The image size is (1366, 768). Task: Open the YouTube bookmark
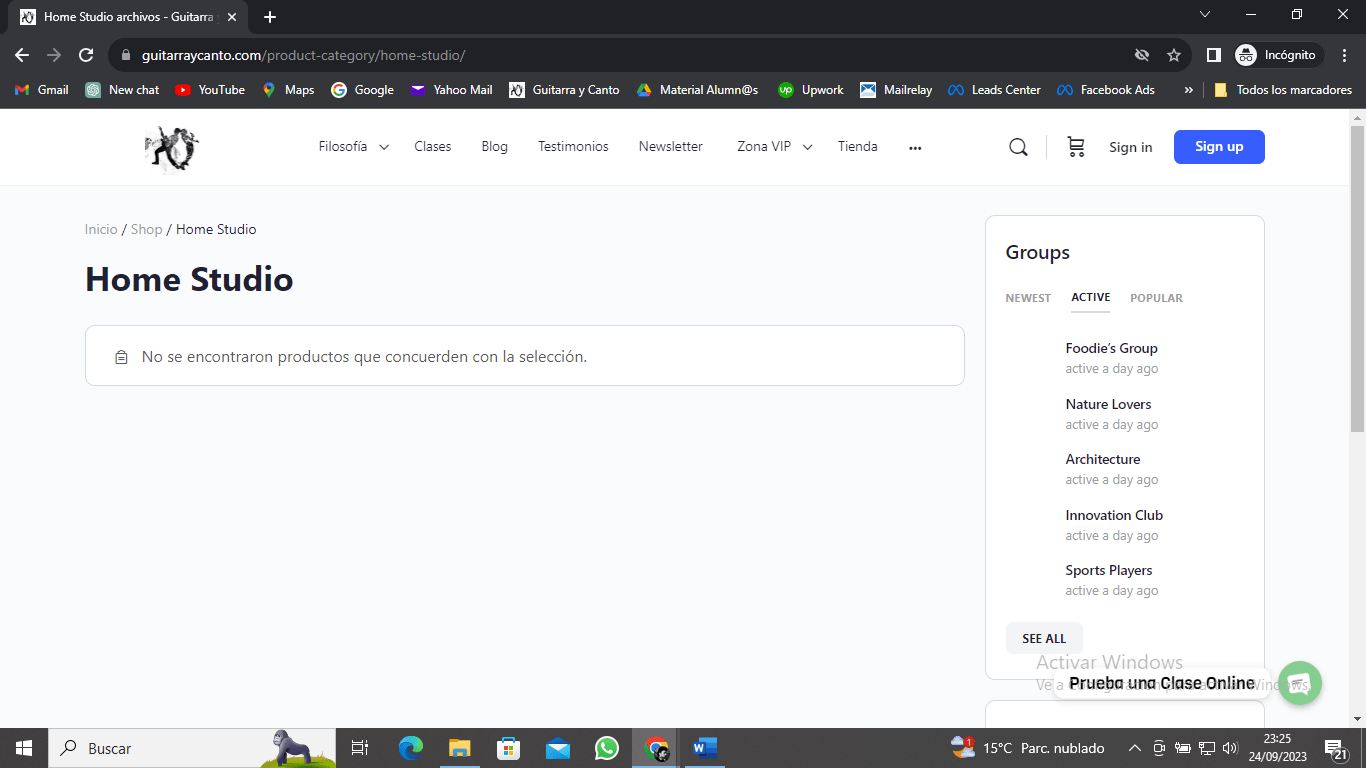tap(210, 90)
